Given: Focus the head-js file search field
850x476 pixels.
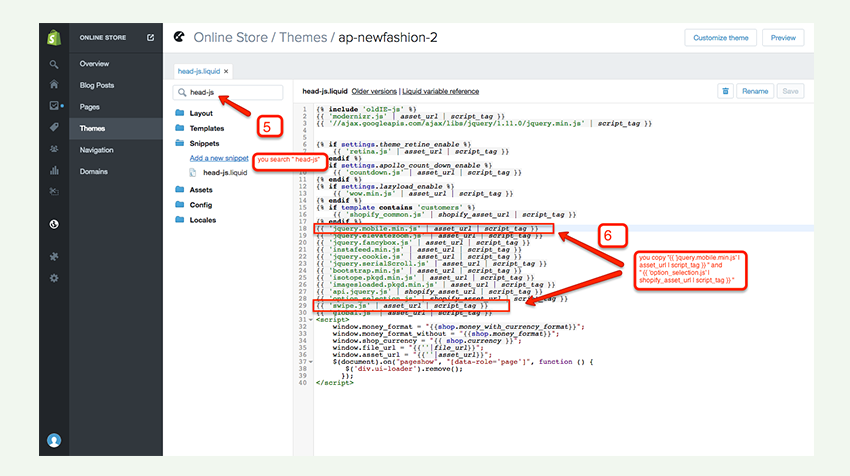Looking at the screenshot, I should 228,92.
